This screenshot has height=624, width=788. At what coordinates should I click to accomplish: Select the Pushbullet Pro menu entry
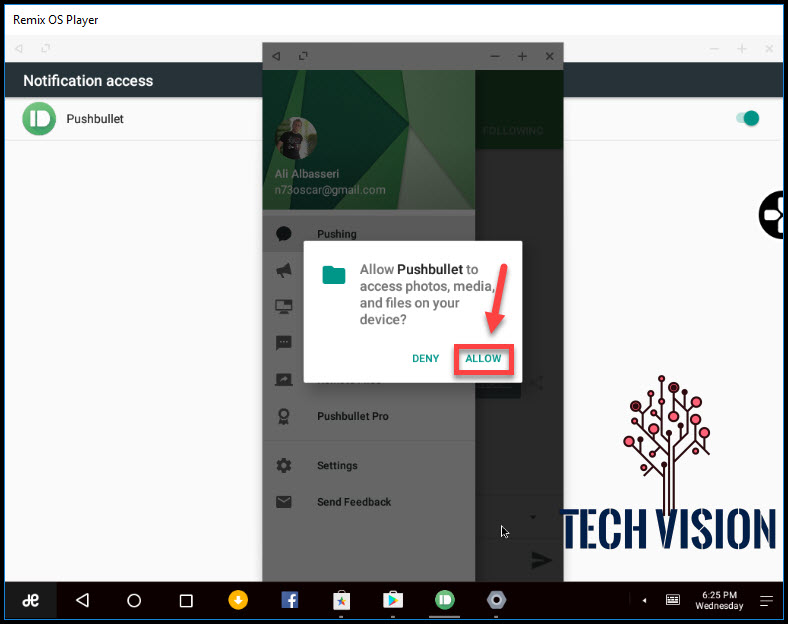368,416
